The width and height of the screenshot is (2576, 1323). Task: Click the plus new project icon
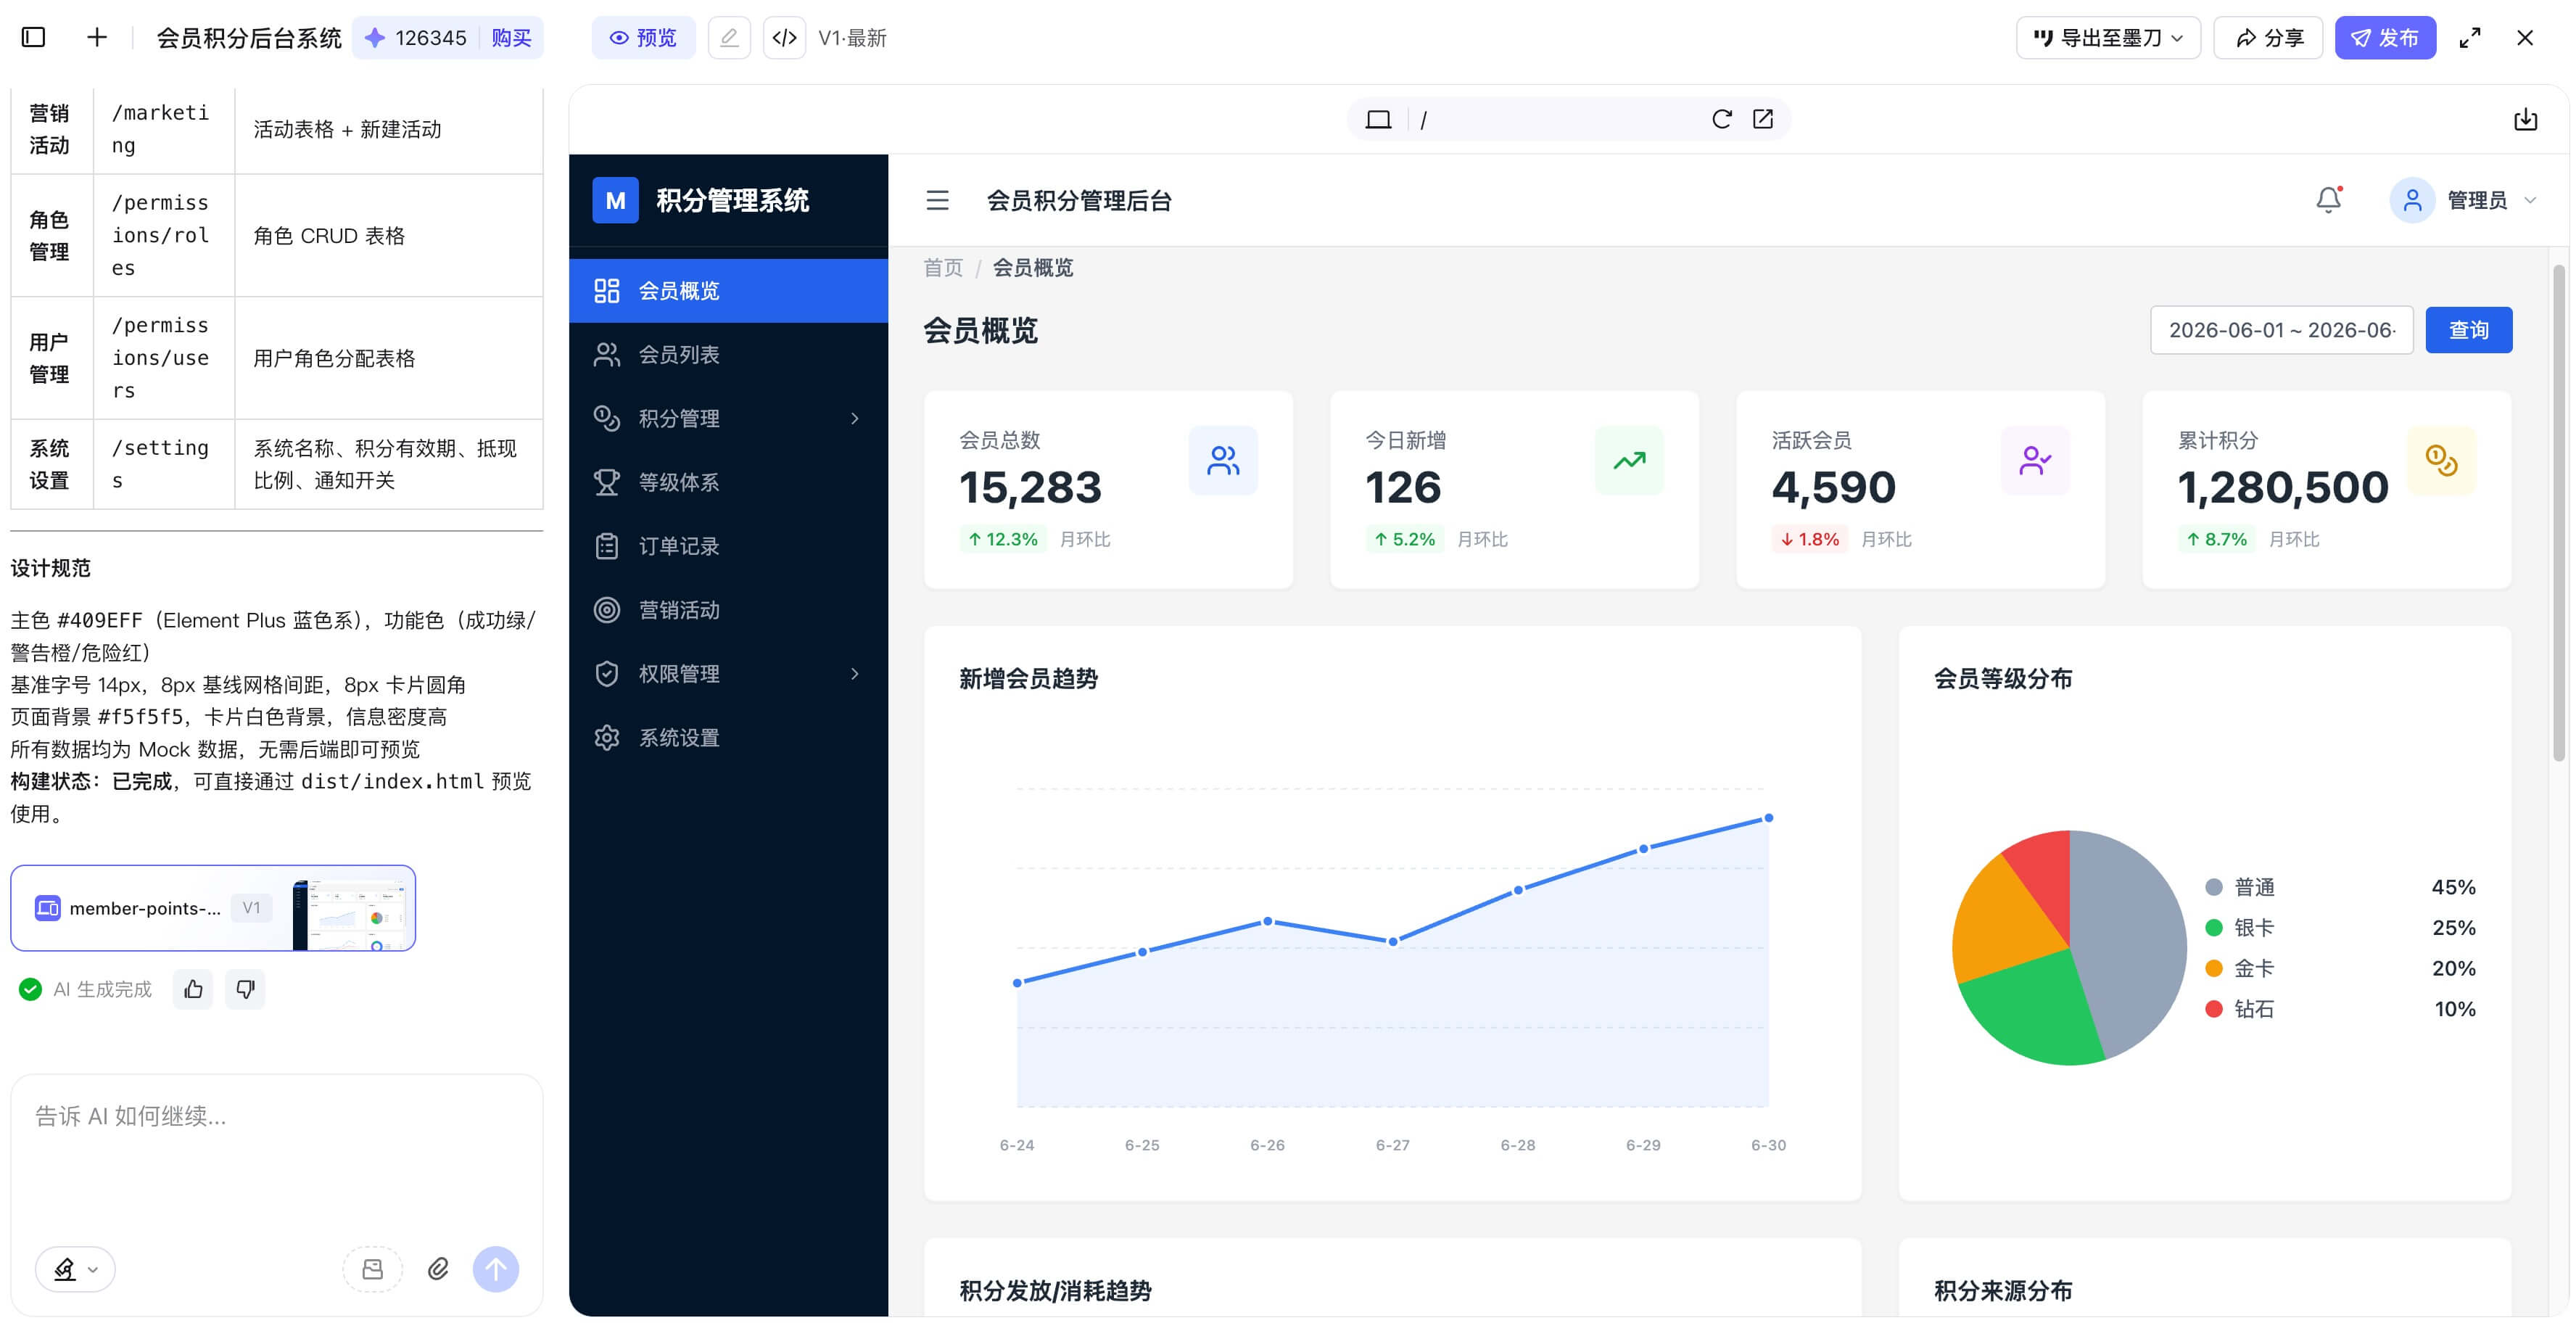pos(97,38)
